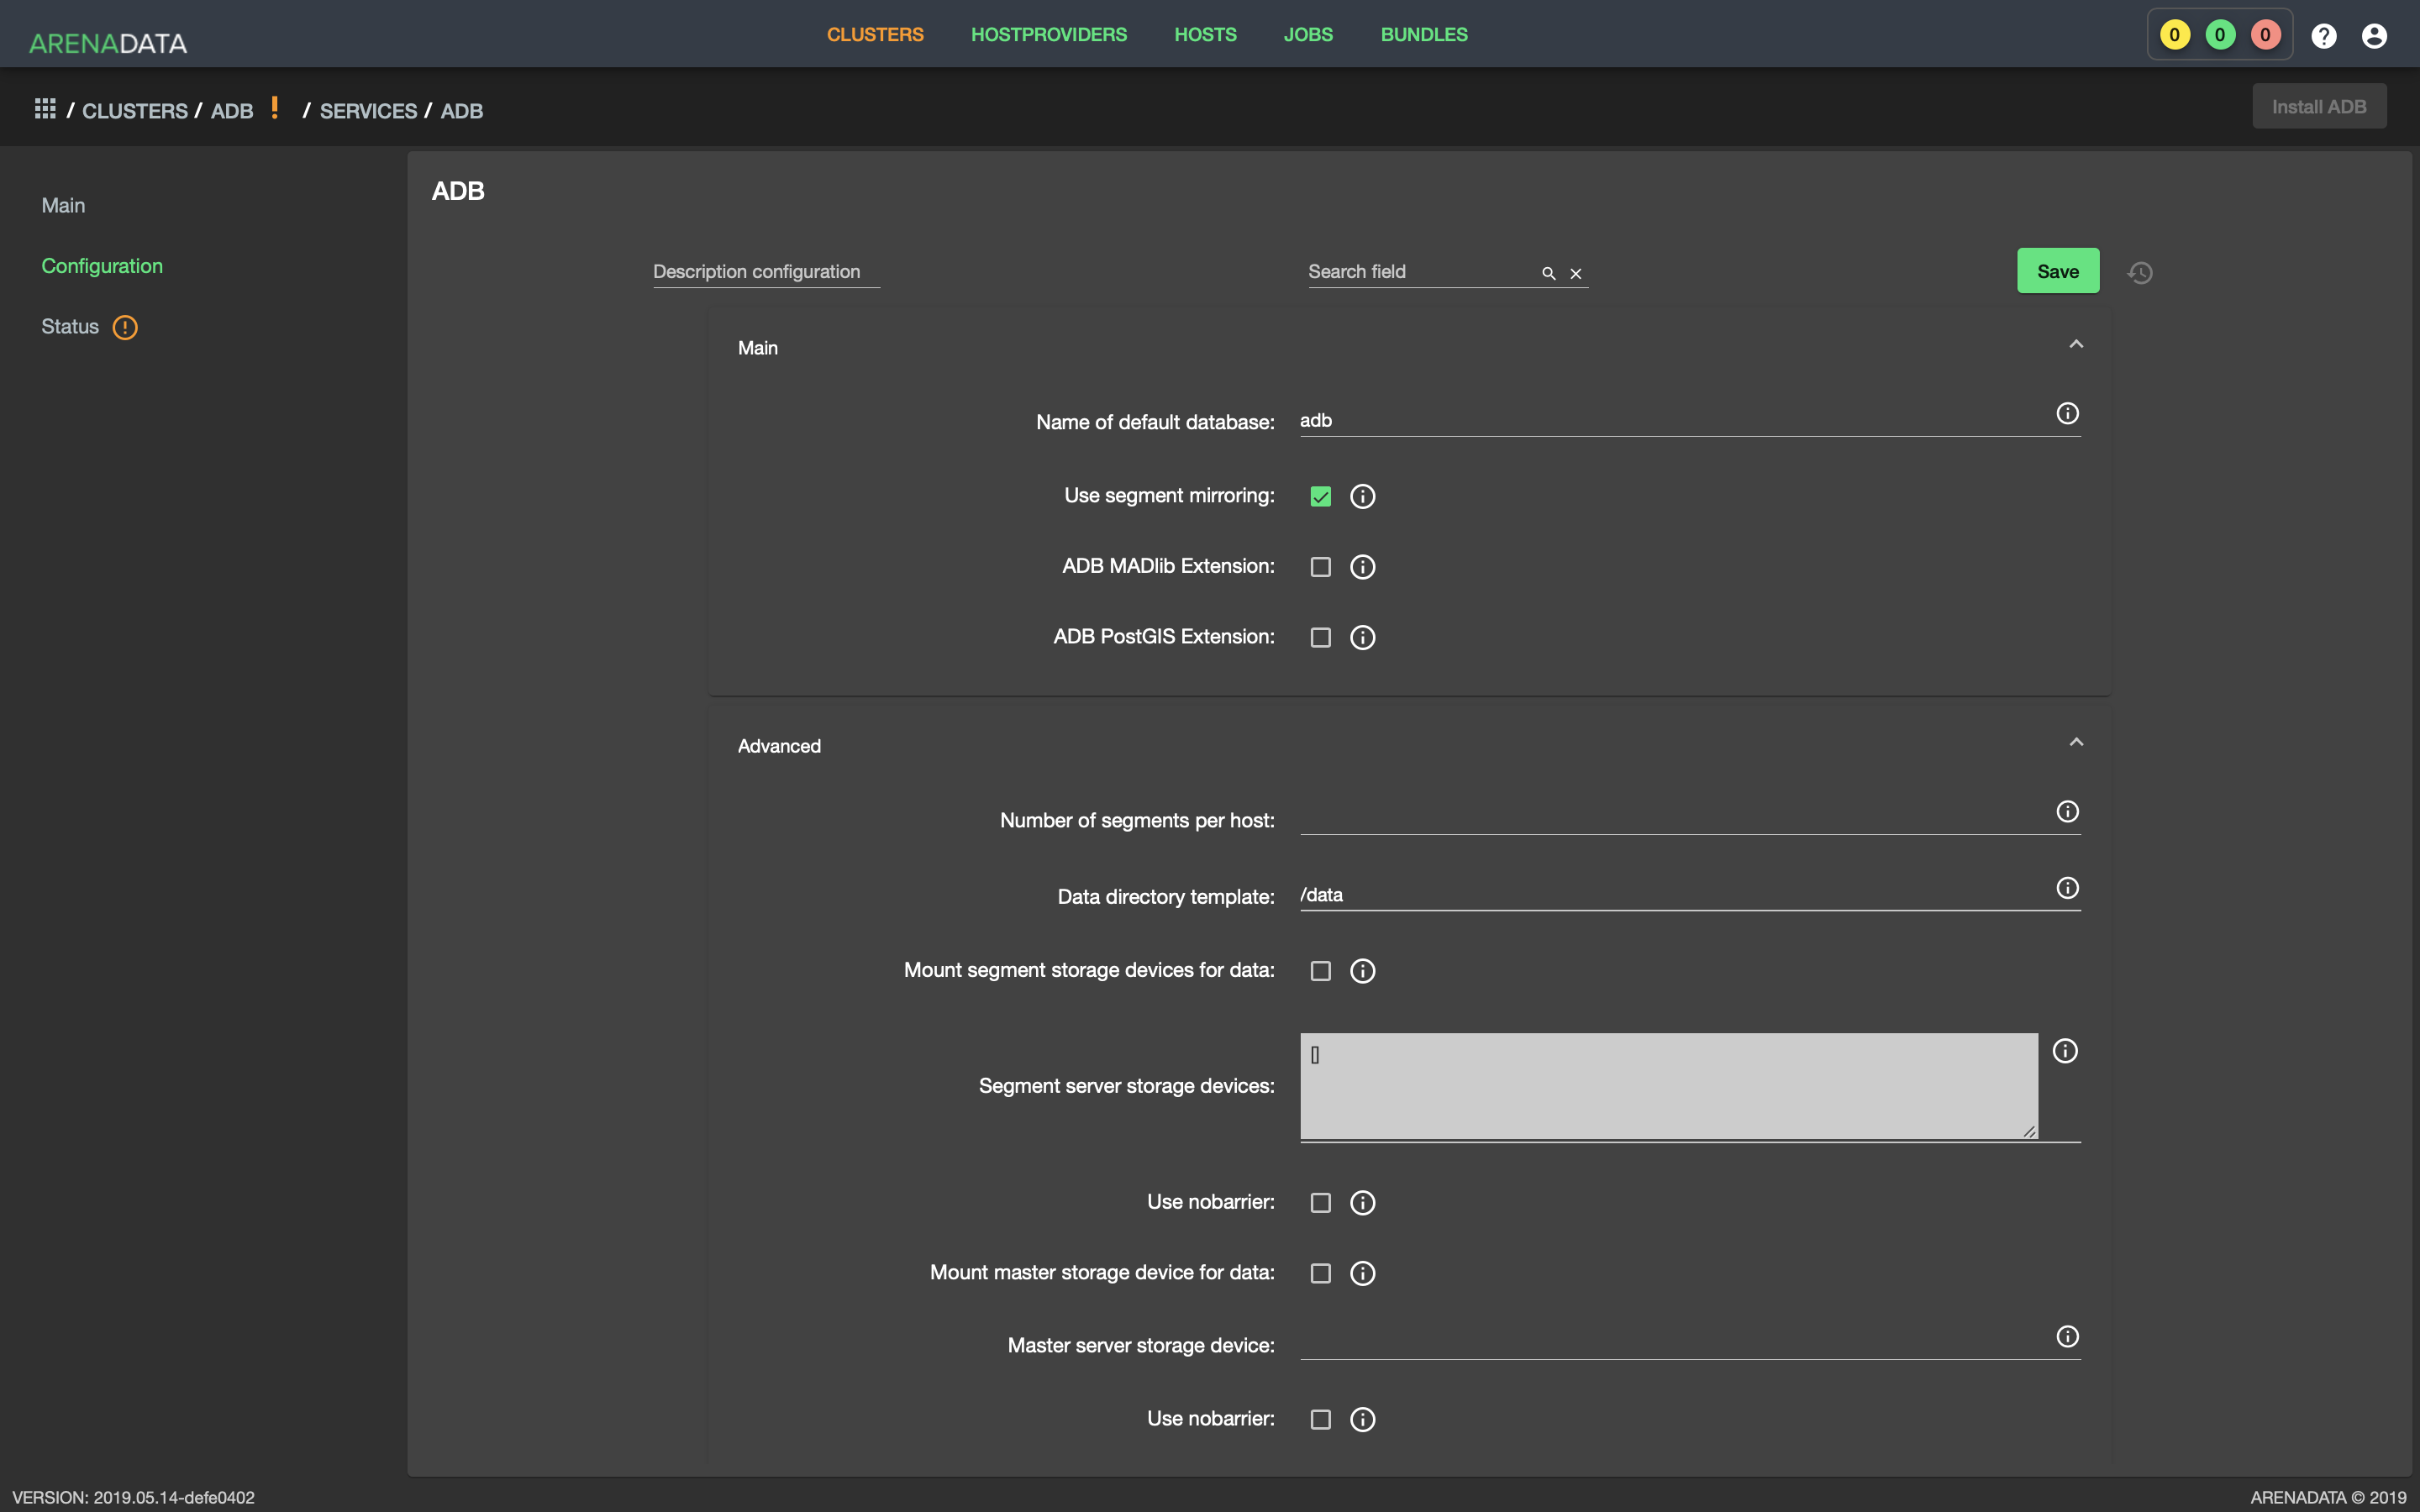
Task: Show info for Name of default database
Action: pos(2067,413)
